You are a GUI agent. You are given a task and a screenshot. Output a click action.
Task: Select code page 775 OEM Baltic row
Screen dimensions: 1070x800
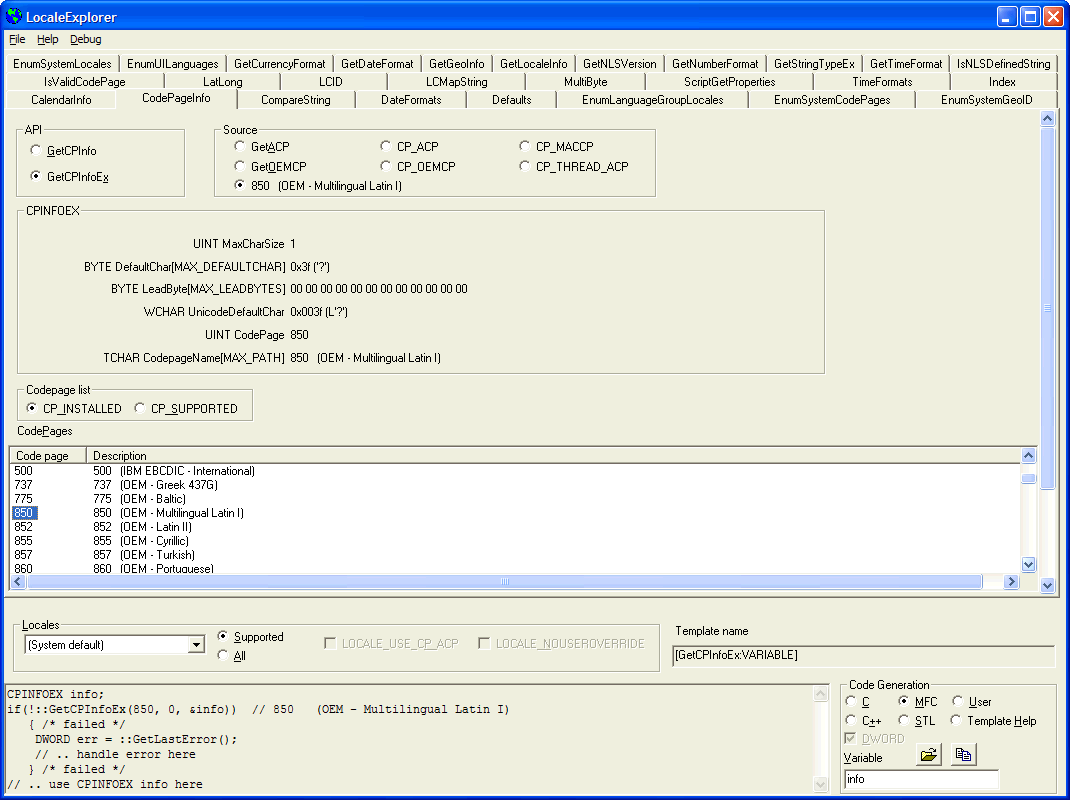[x=515, y=498]
